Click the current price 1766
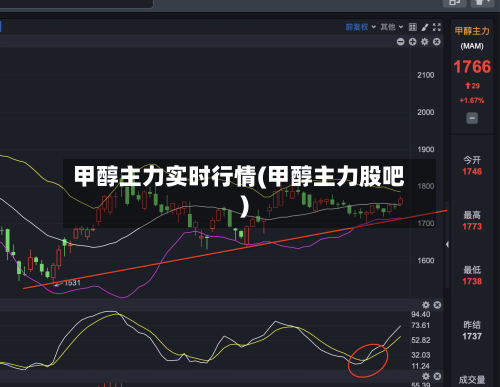The height and width of the screenshot is (387, 500). pos(472,67)
